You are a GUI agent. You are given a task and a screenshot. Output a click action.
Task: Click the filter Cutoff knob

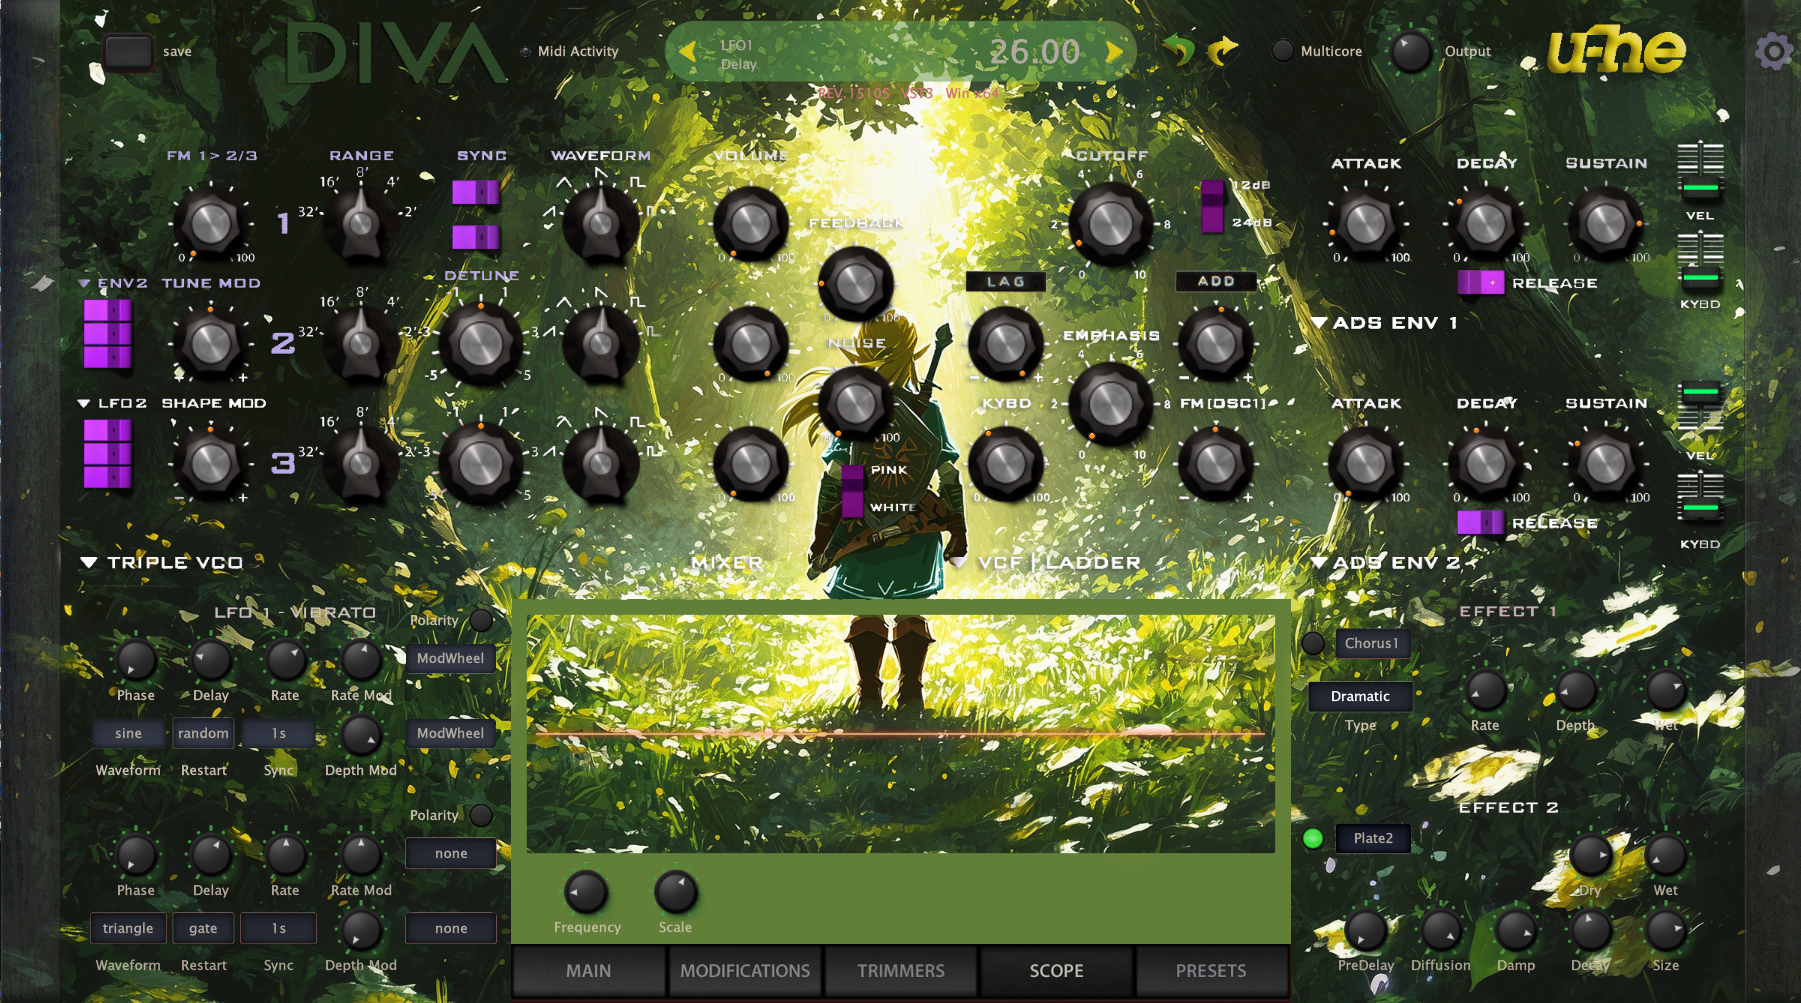point(1110,224)
